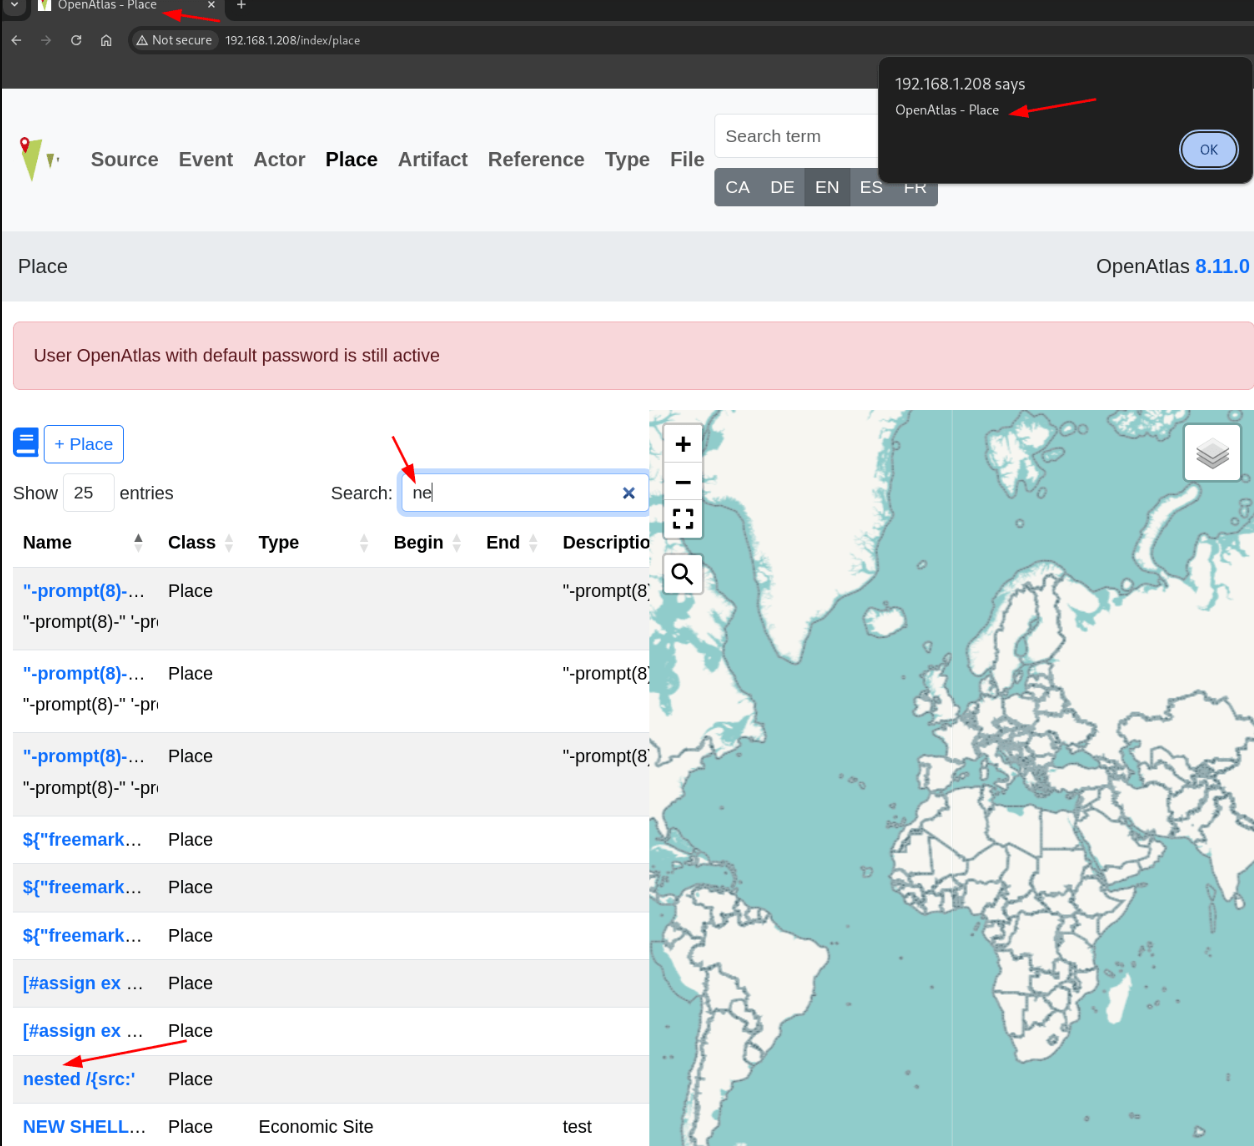This screenshot has height=1146, width=1254.
Task: Open the NEW SHELL… place link
Action: click(x=84, y=1127)
